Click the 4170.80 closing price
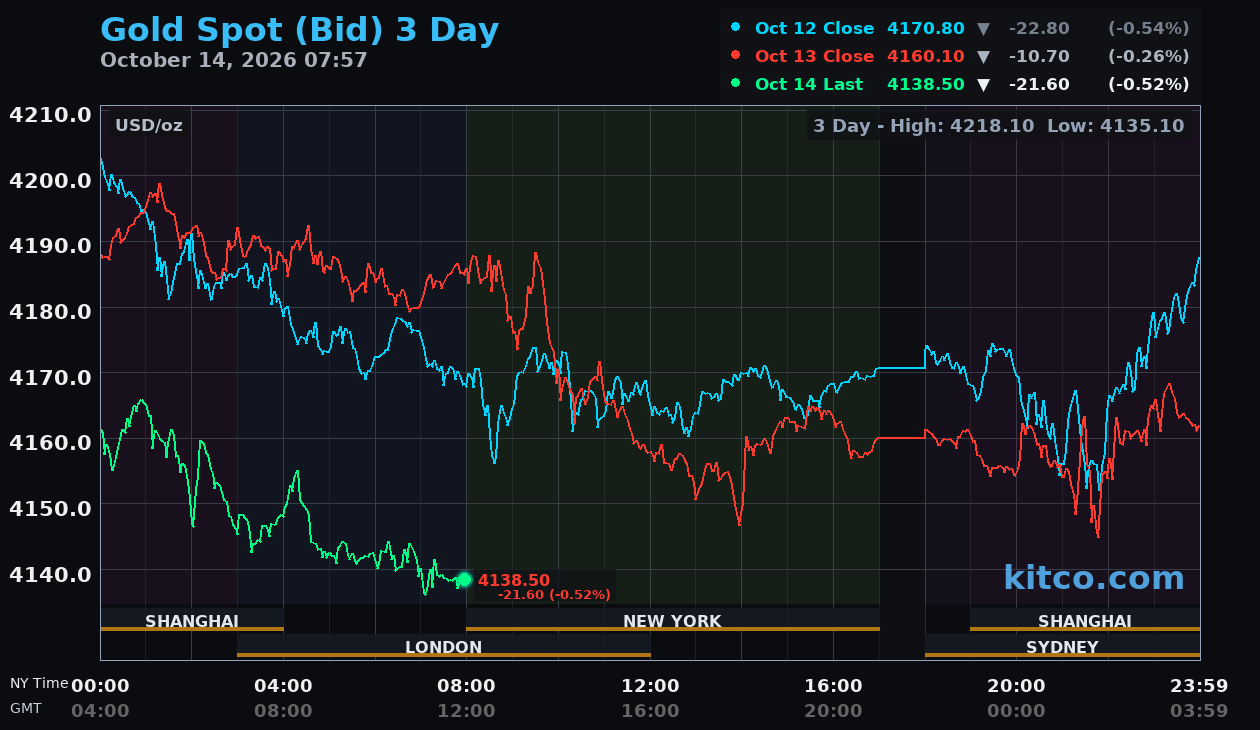 (926, 28)
